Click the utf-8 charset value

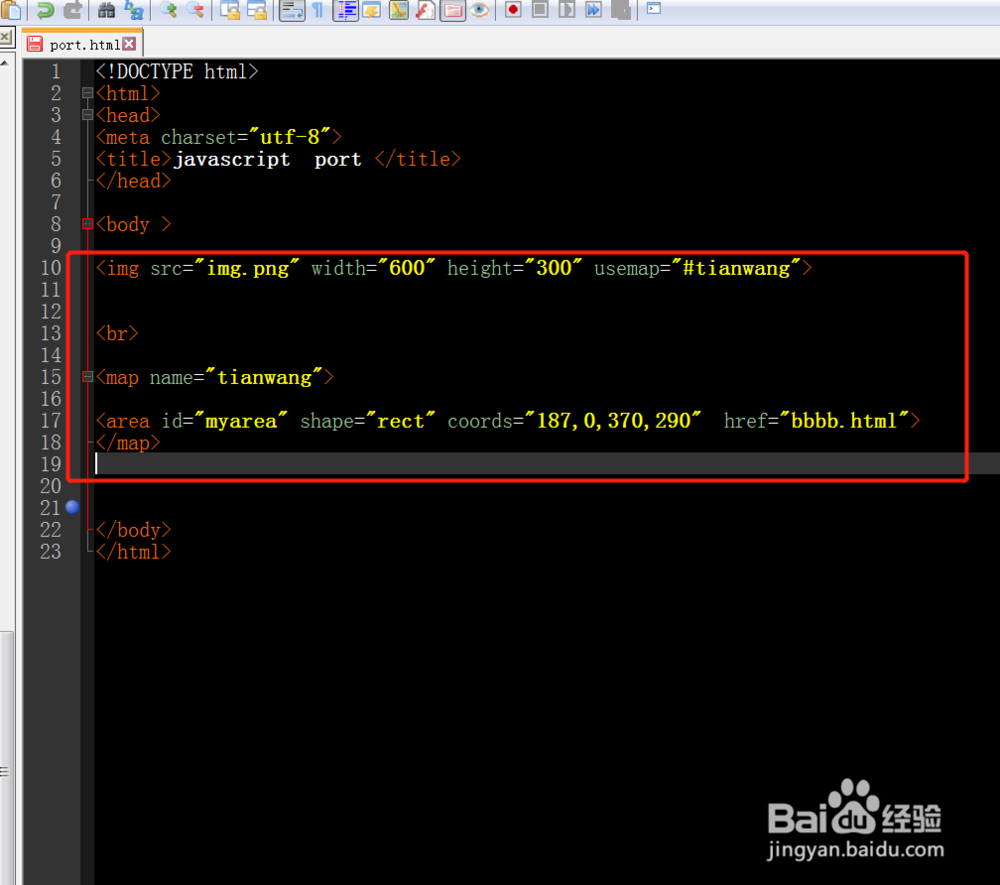[x=290, y=137]
